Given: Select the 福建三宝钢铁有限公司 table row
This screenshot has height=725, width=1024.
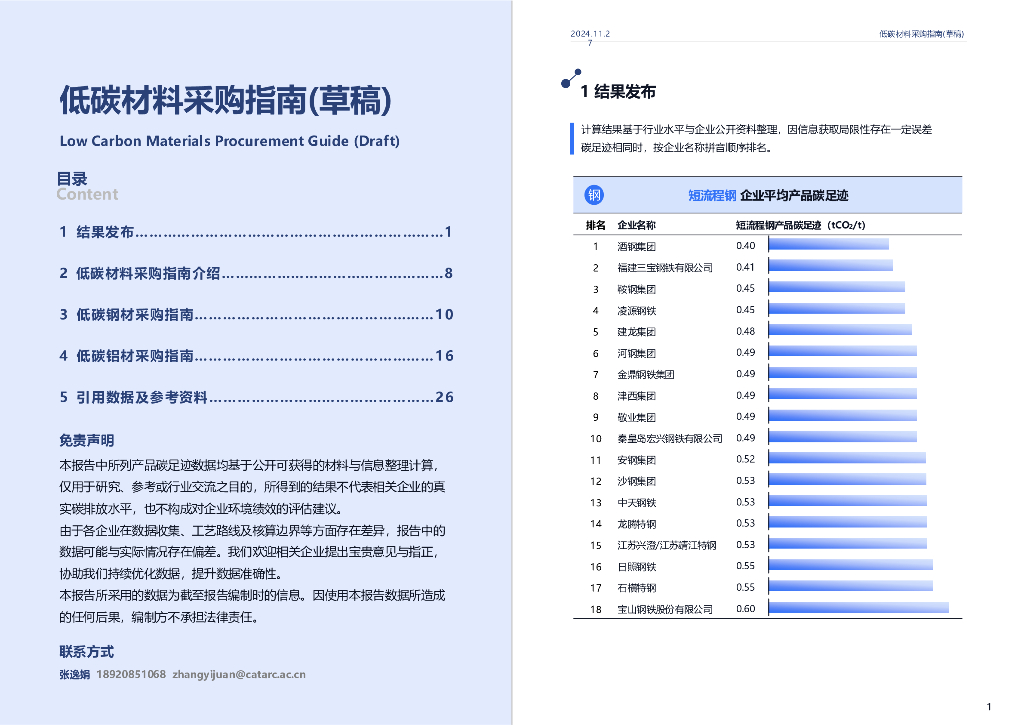Looking at the screenshot, I should (x=665, y=267).
